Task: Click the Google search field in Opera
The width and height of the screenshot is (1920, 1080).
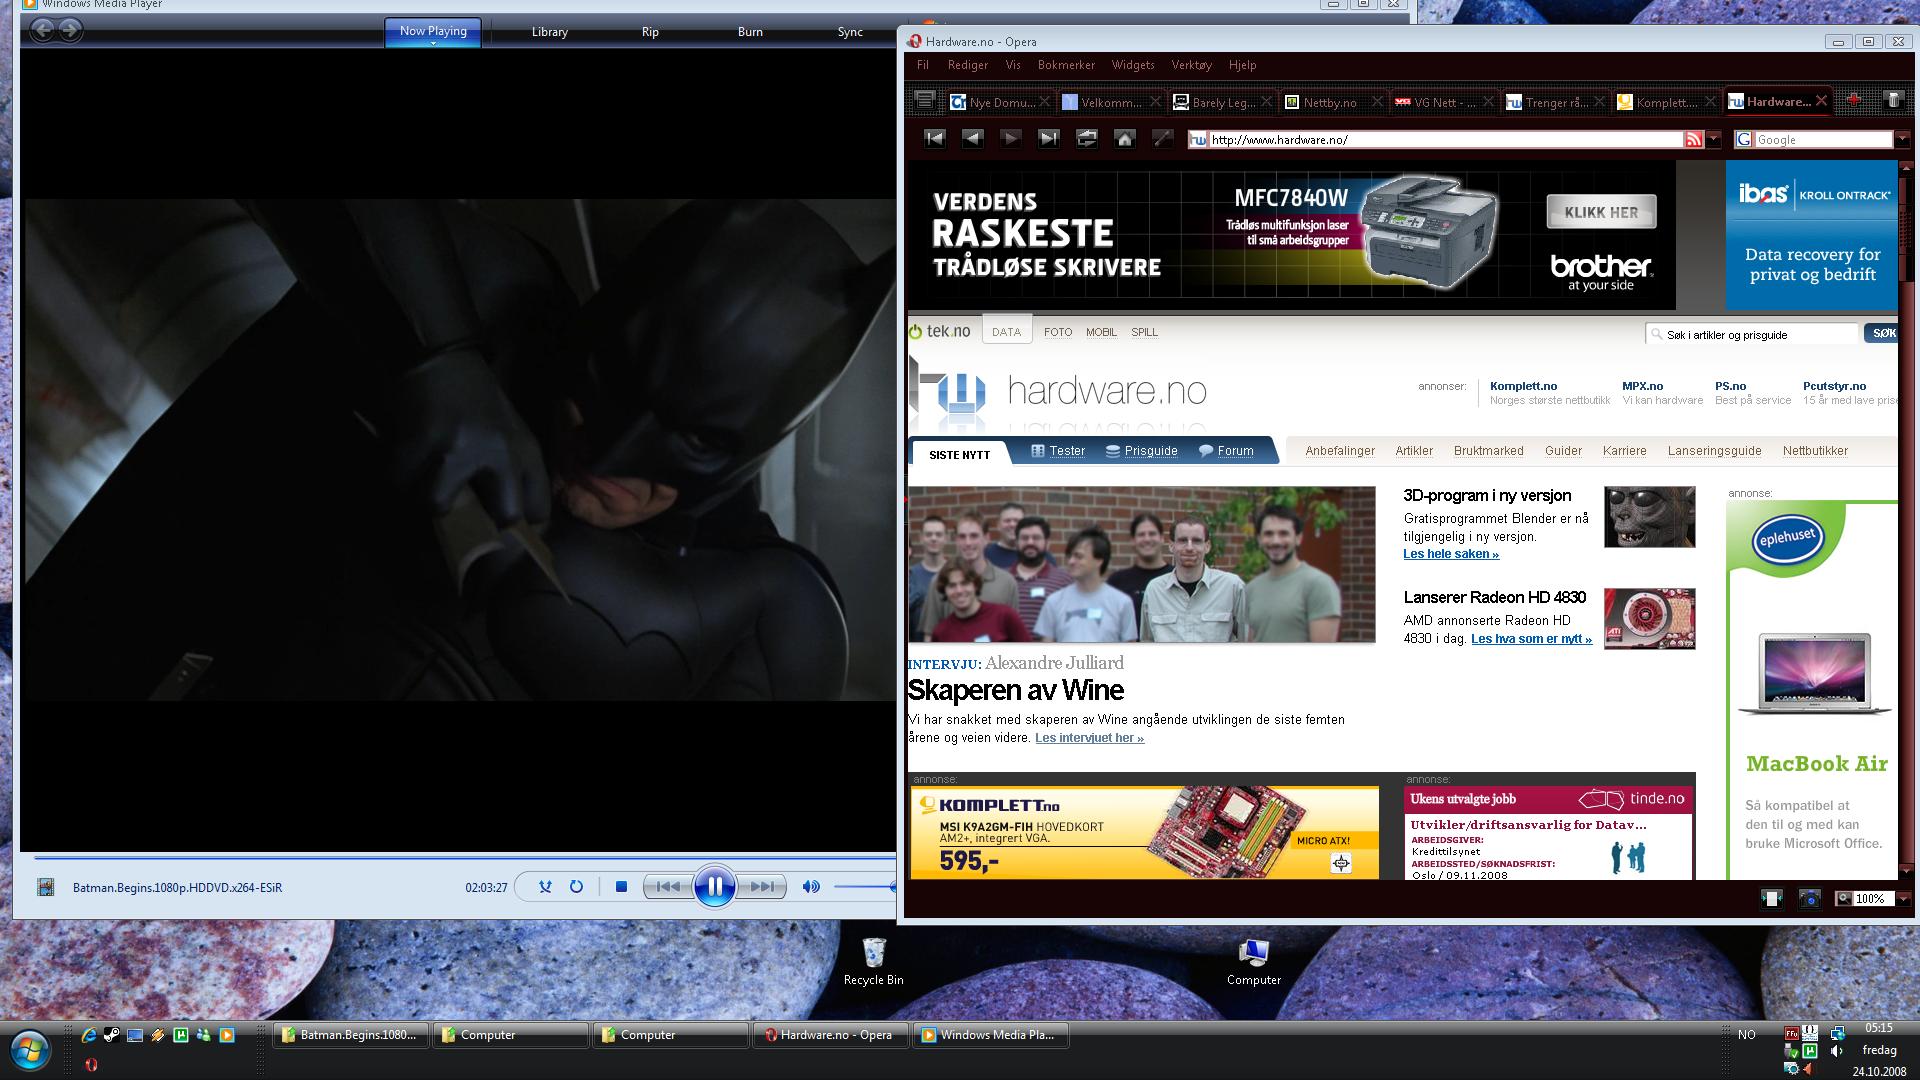Action: tap(1823, 140)
